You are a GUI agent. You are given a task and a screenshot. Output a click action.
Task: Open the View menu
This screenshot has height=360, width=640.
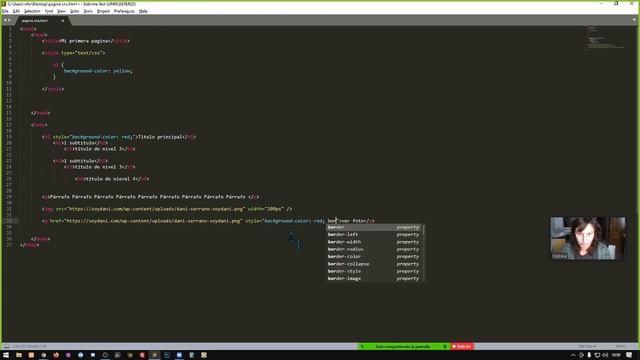pos(61,11)
